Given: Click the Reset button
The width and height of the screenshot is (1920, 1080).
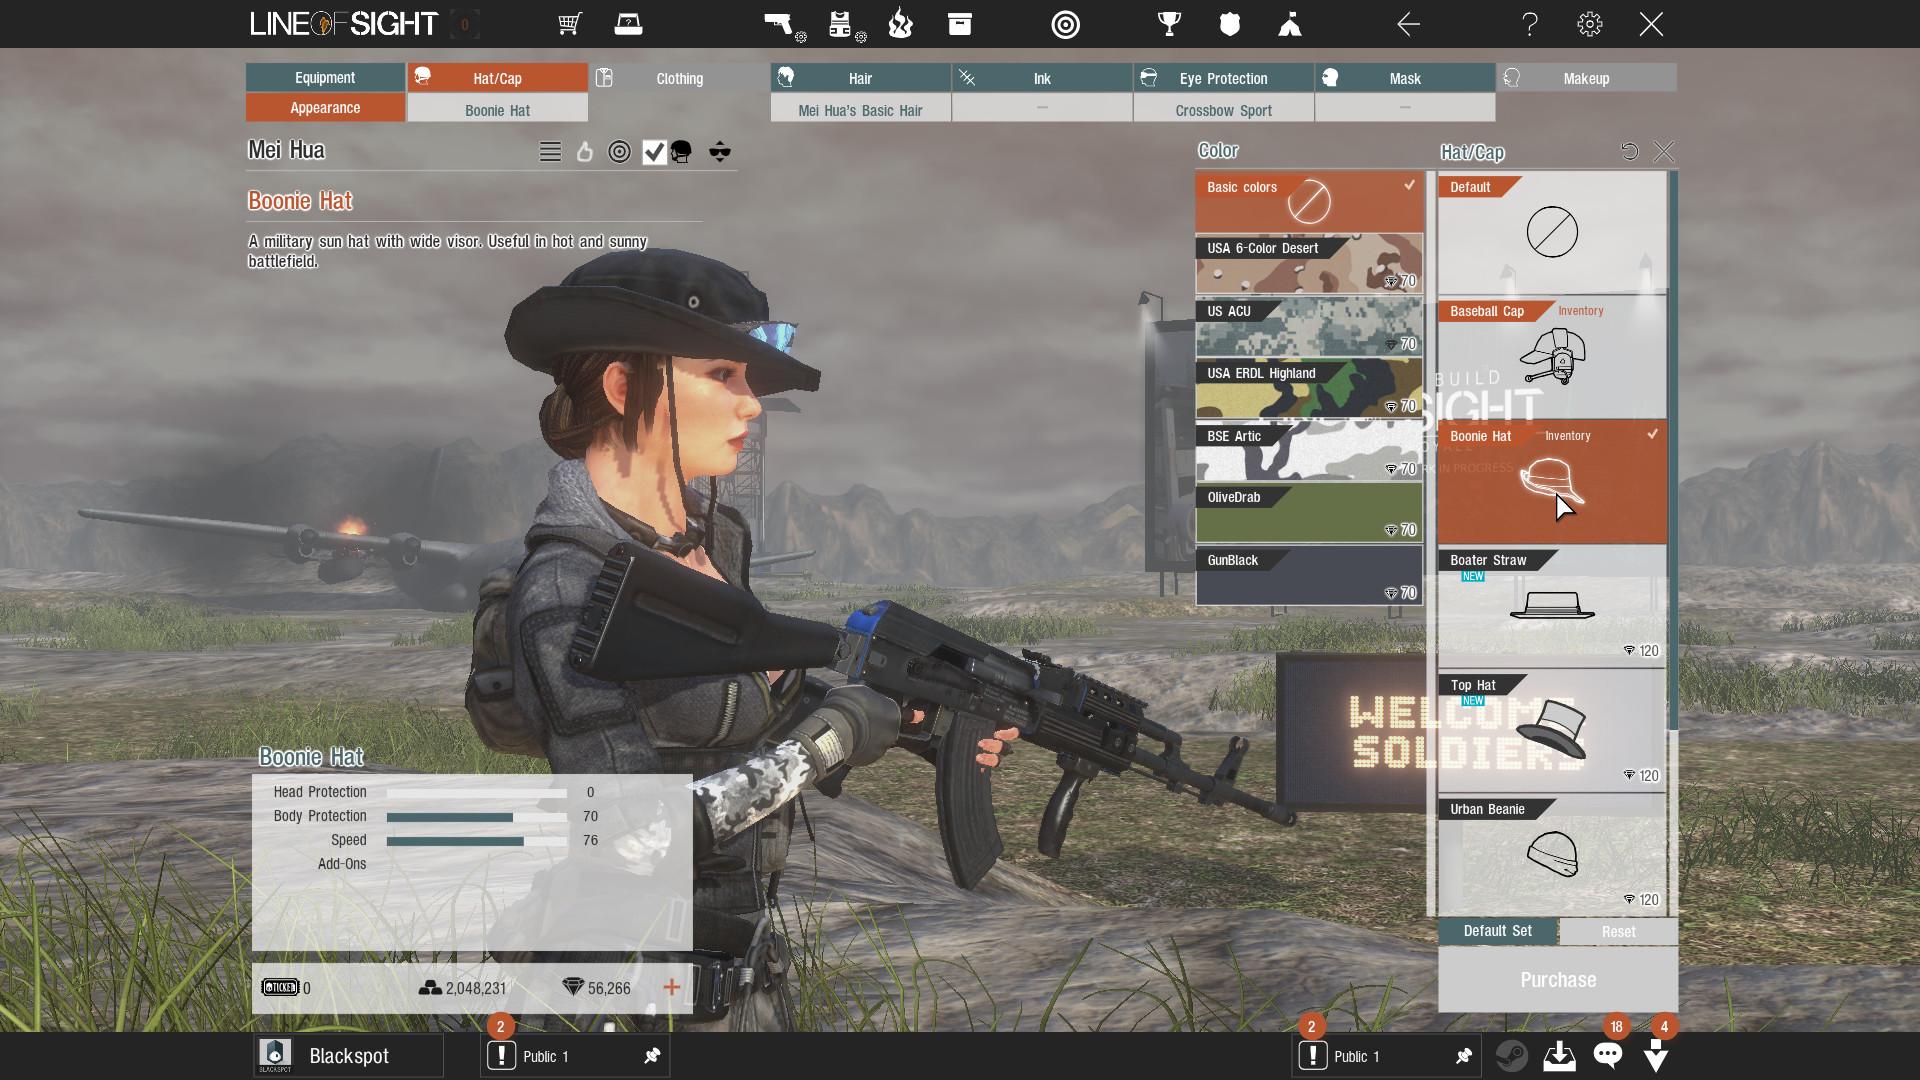Looking at the screenshot, I should (1618, 931).
